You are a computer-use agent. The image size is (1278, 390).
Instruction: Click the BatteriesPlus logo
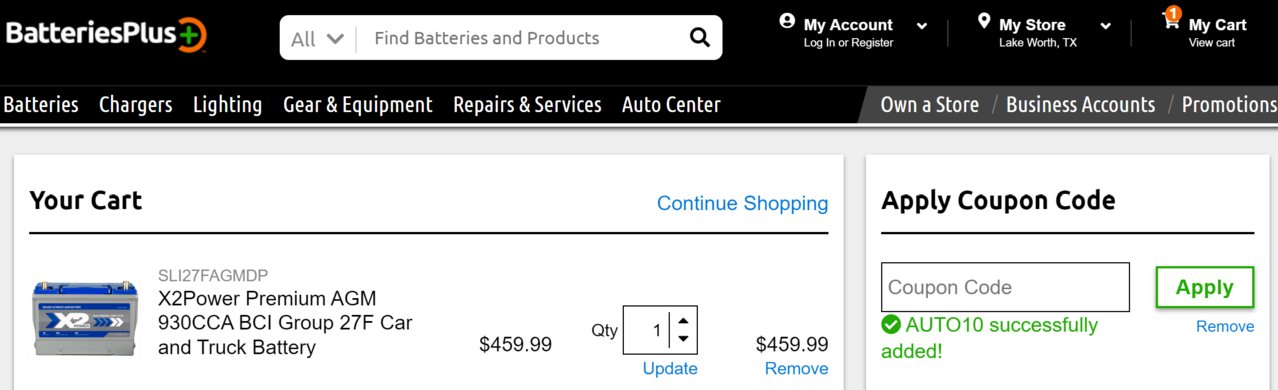(x=106, y=35)
